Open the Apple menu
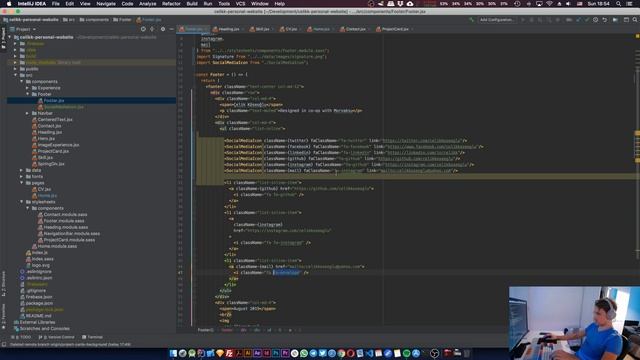 pyautogui.click(x=9, y=4)
